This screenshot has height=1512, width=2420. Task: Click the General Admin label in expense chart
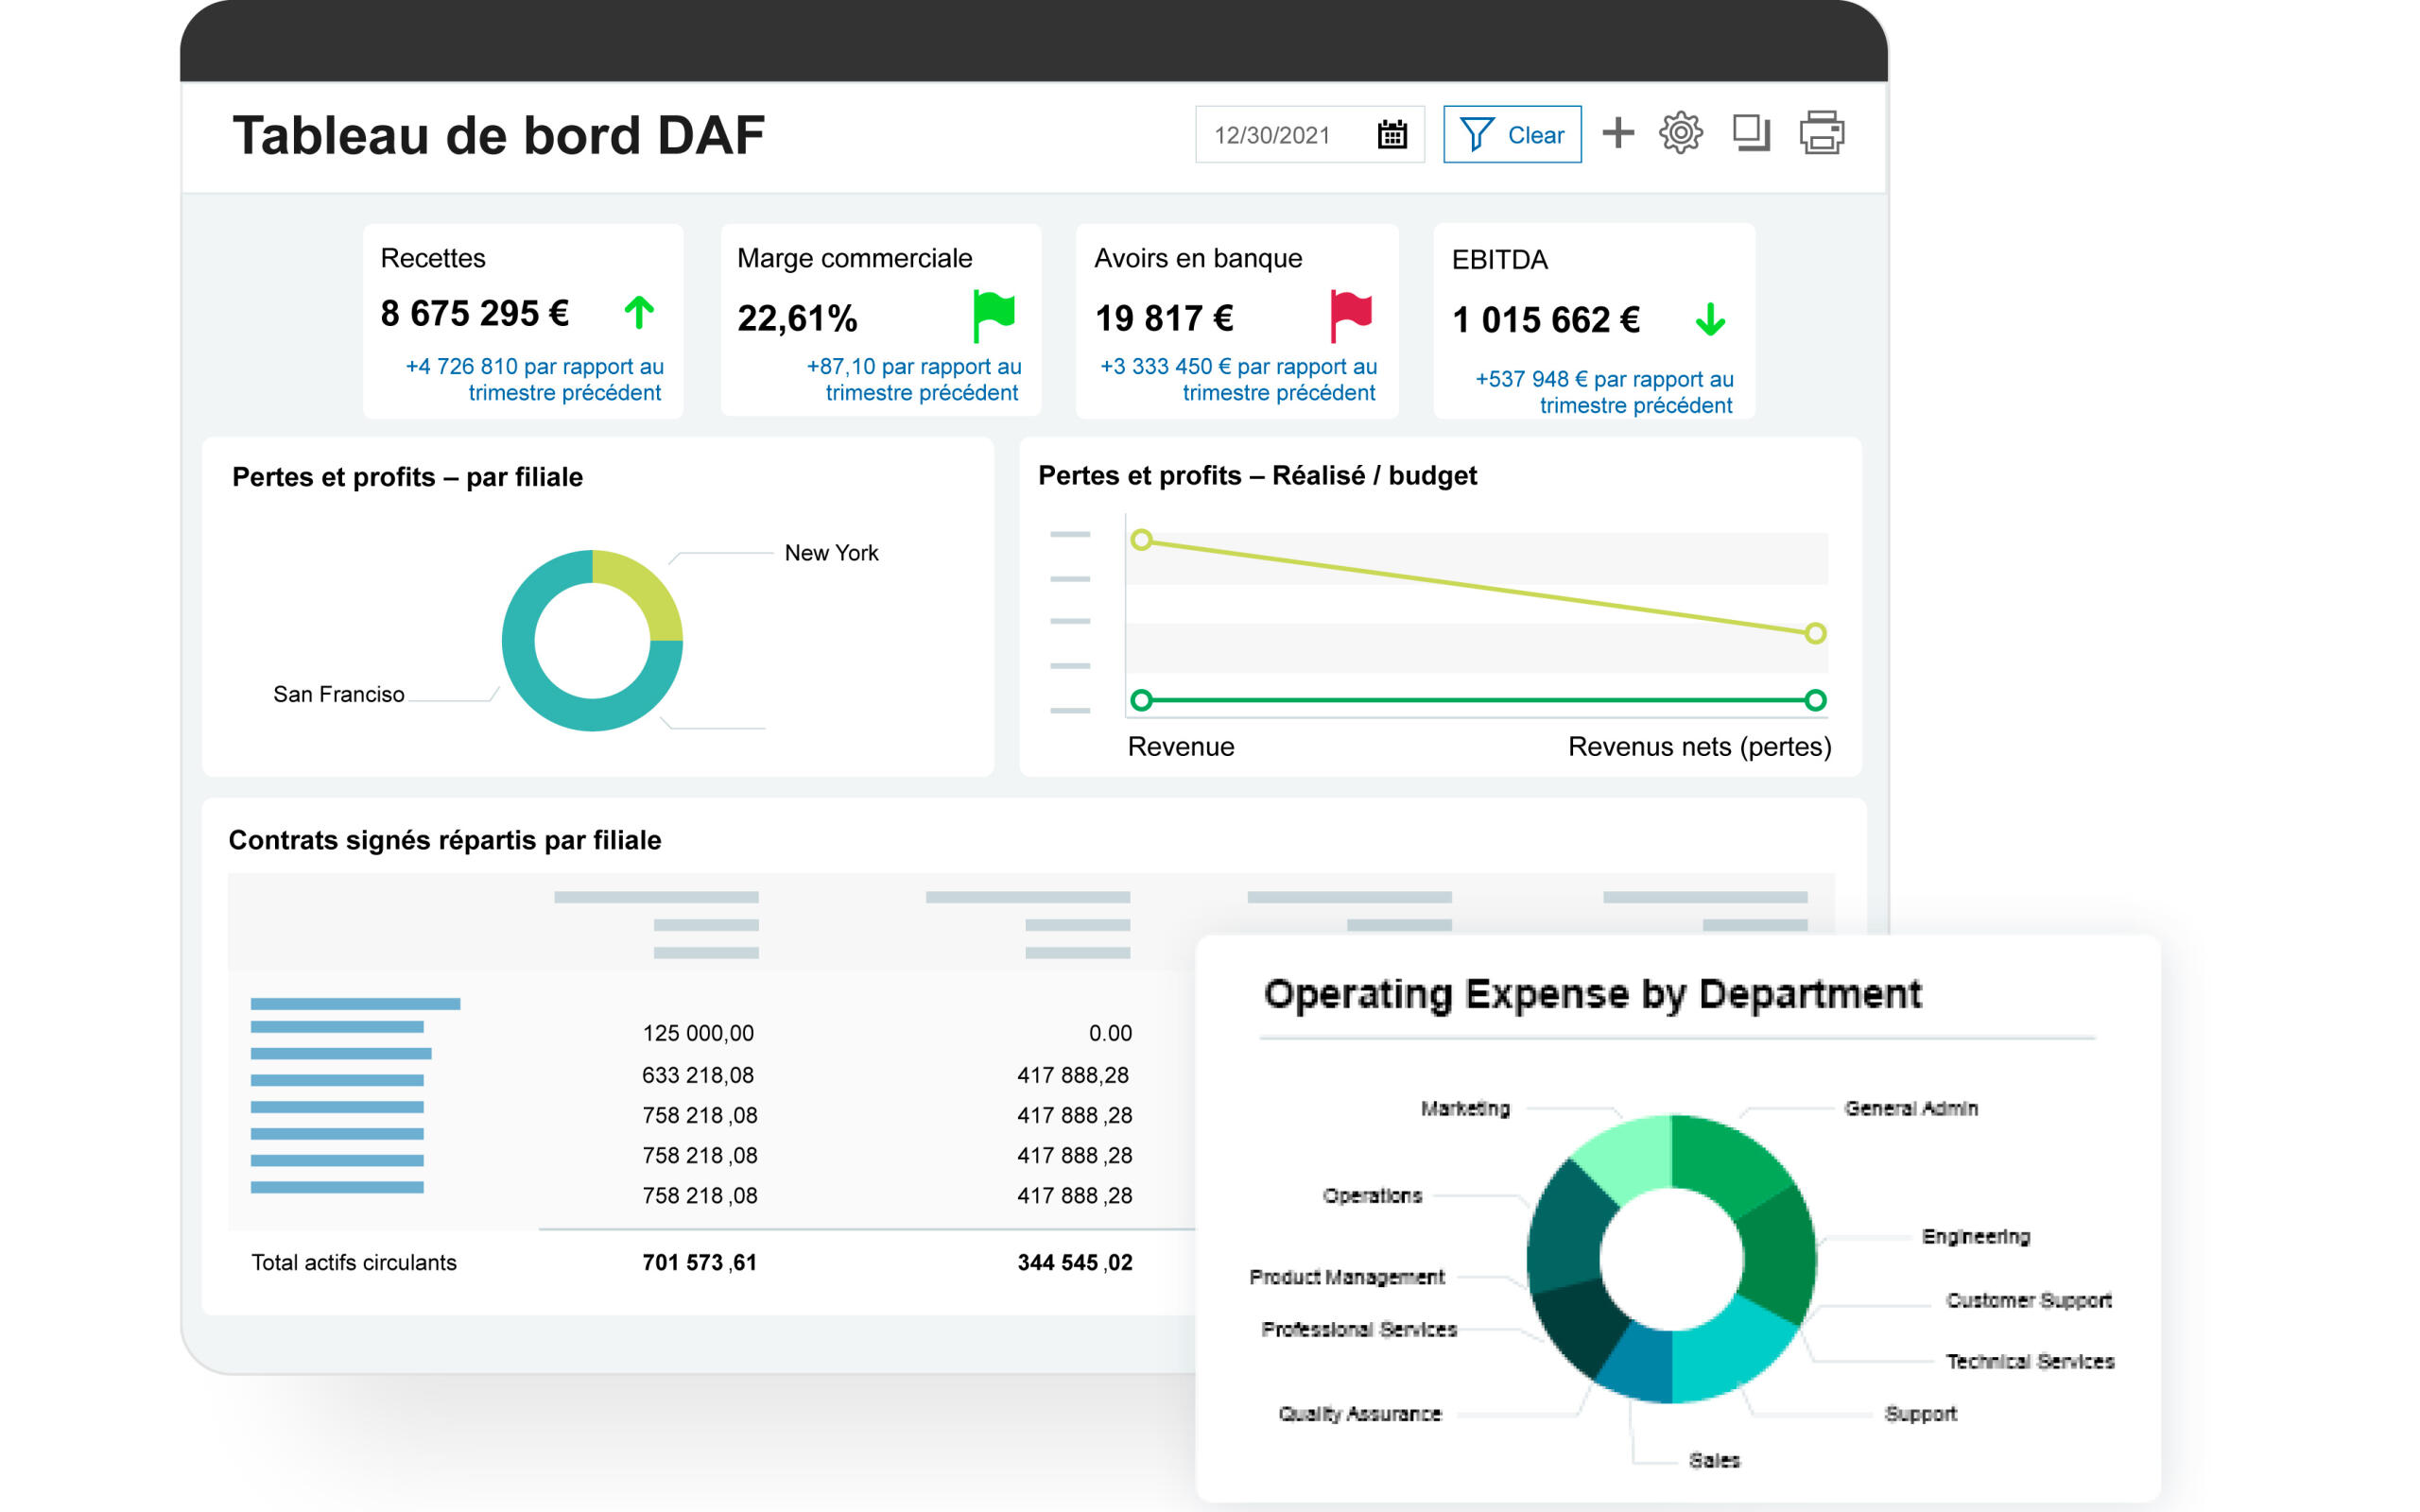tap(1911, 1108)
